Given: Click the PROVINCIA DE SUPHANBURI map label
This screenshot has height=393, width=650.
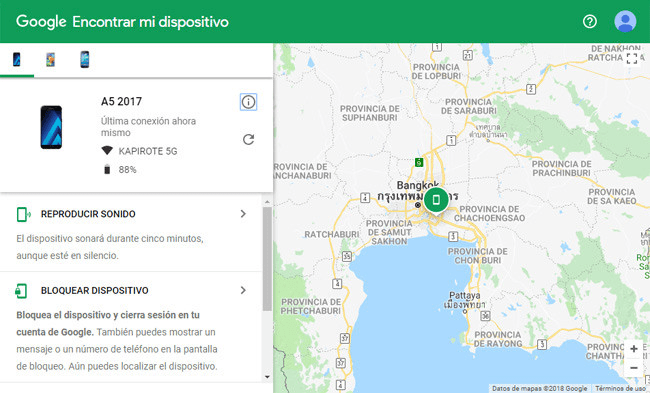Looking at the screenshot, I should point(370,113).
